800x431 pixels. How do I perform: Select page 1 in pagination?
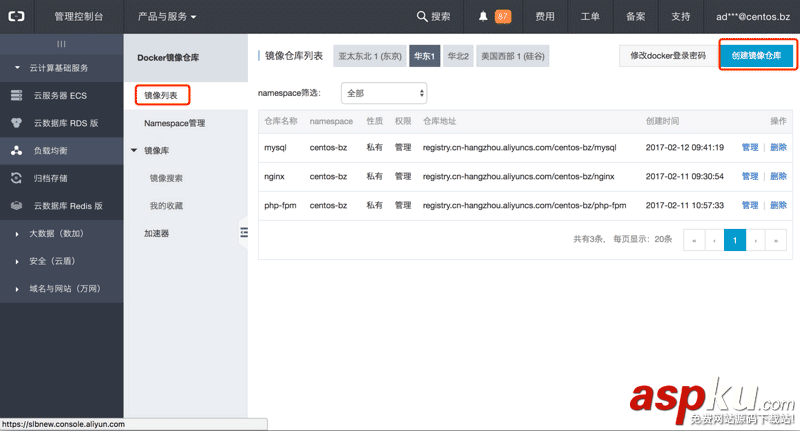735,240
